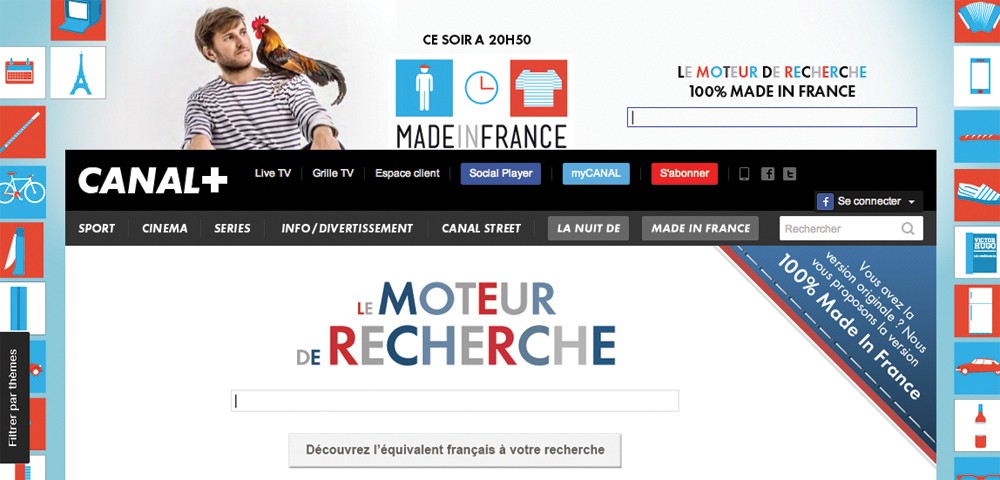Select the calendar tile on left
This screenshot has height=480, width=1000.
pos(23,73)
